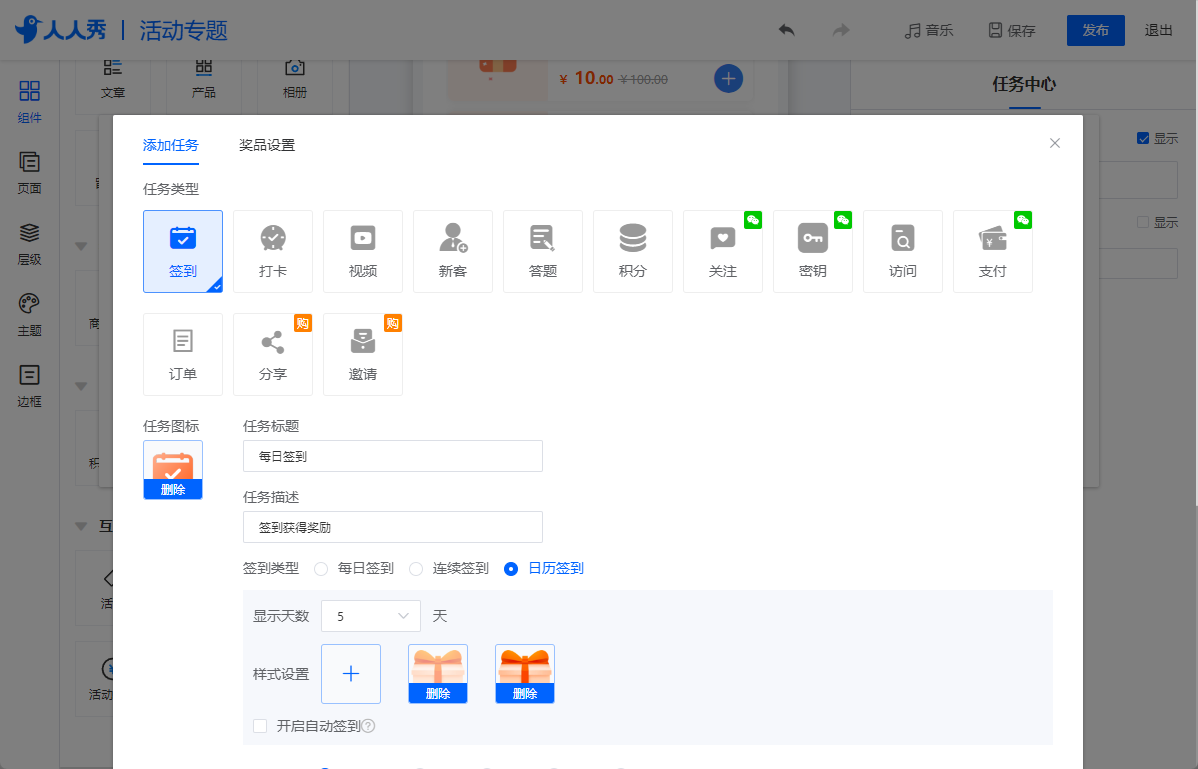The height and width of the screenshot is (769, 1198).
Task: Click the 任务标题 input field
Action: (393, 456)
